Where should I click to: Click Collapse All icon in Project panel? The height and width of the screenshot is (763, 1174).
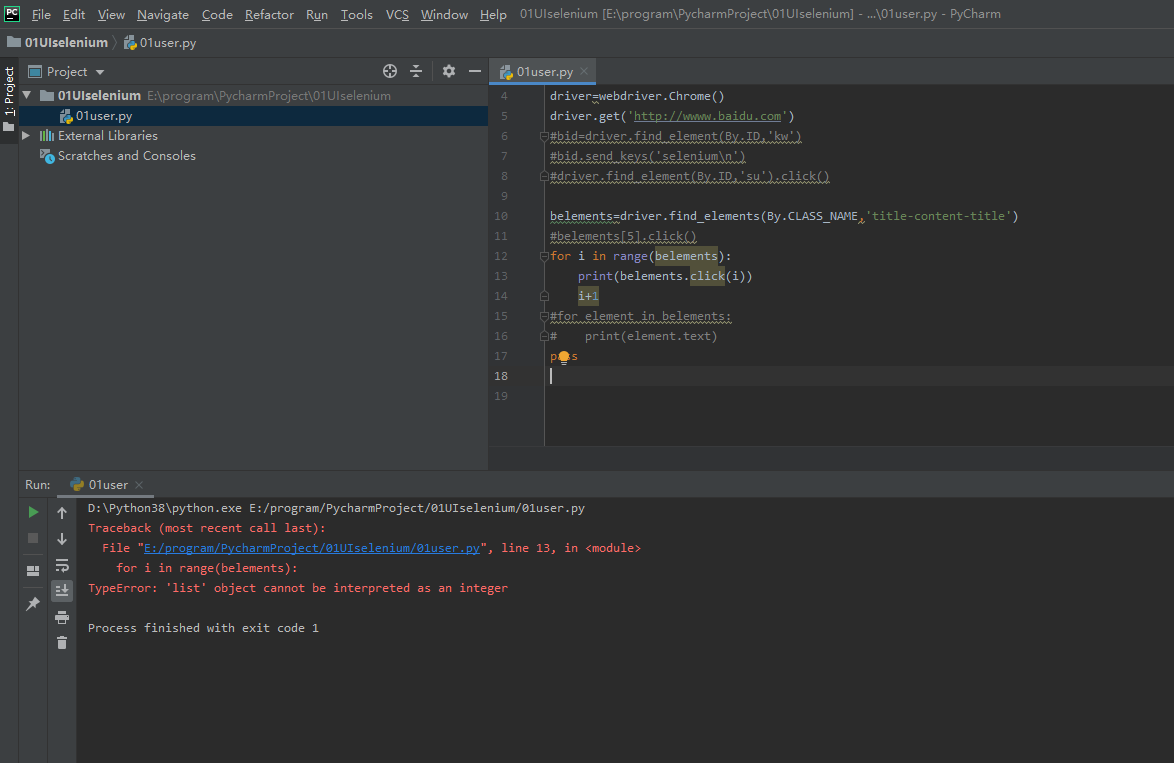click(417, 71)
